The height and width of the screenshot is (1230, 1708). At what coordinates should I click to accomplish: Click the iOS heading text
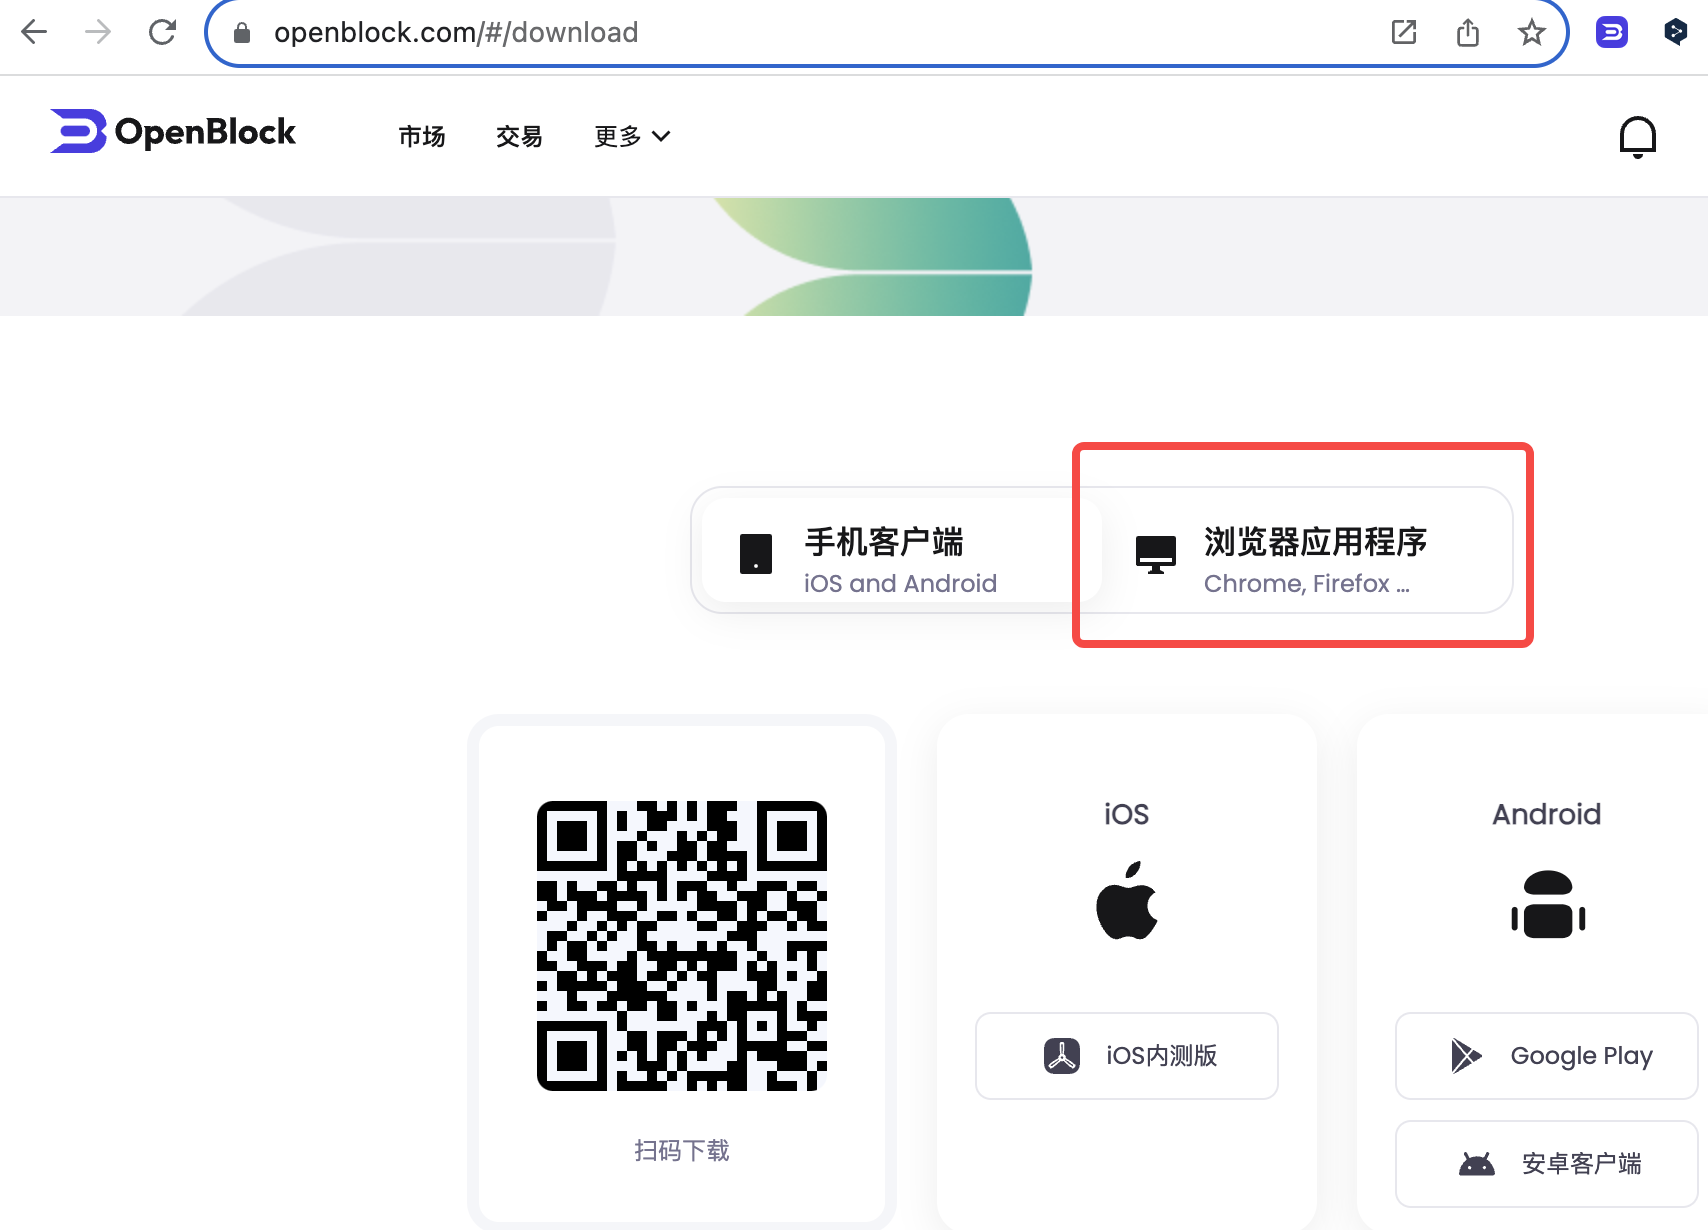1126,814
